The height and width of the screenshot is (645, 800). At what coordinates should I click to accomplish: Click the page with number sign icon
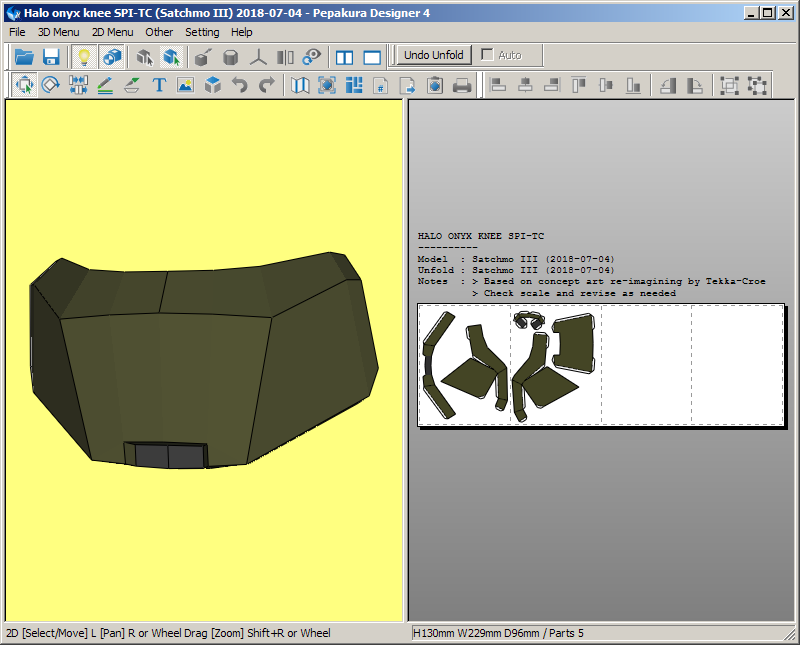(381, 85)
